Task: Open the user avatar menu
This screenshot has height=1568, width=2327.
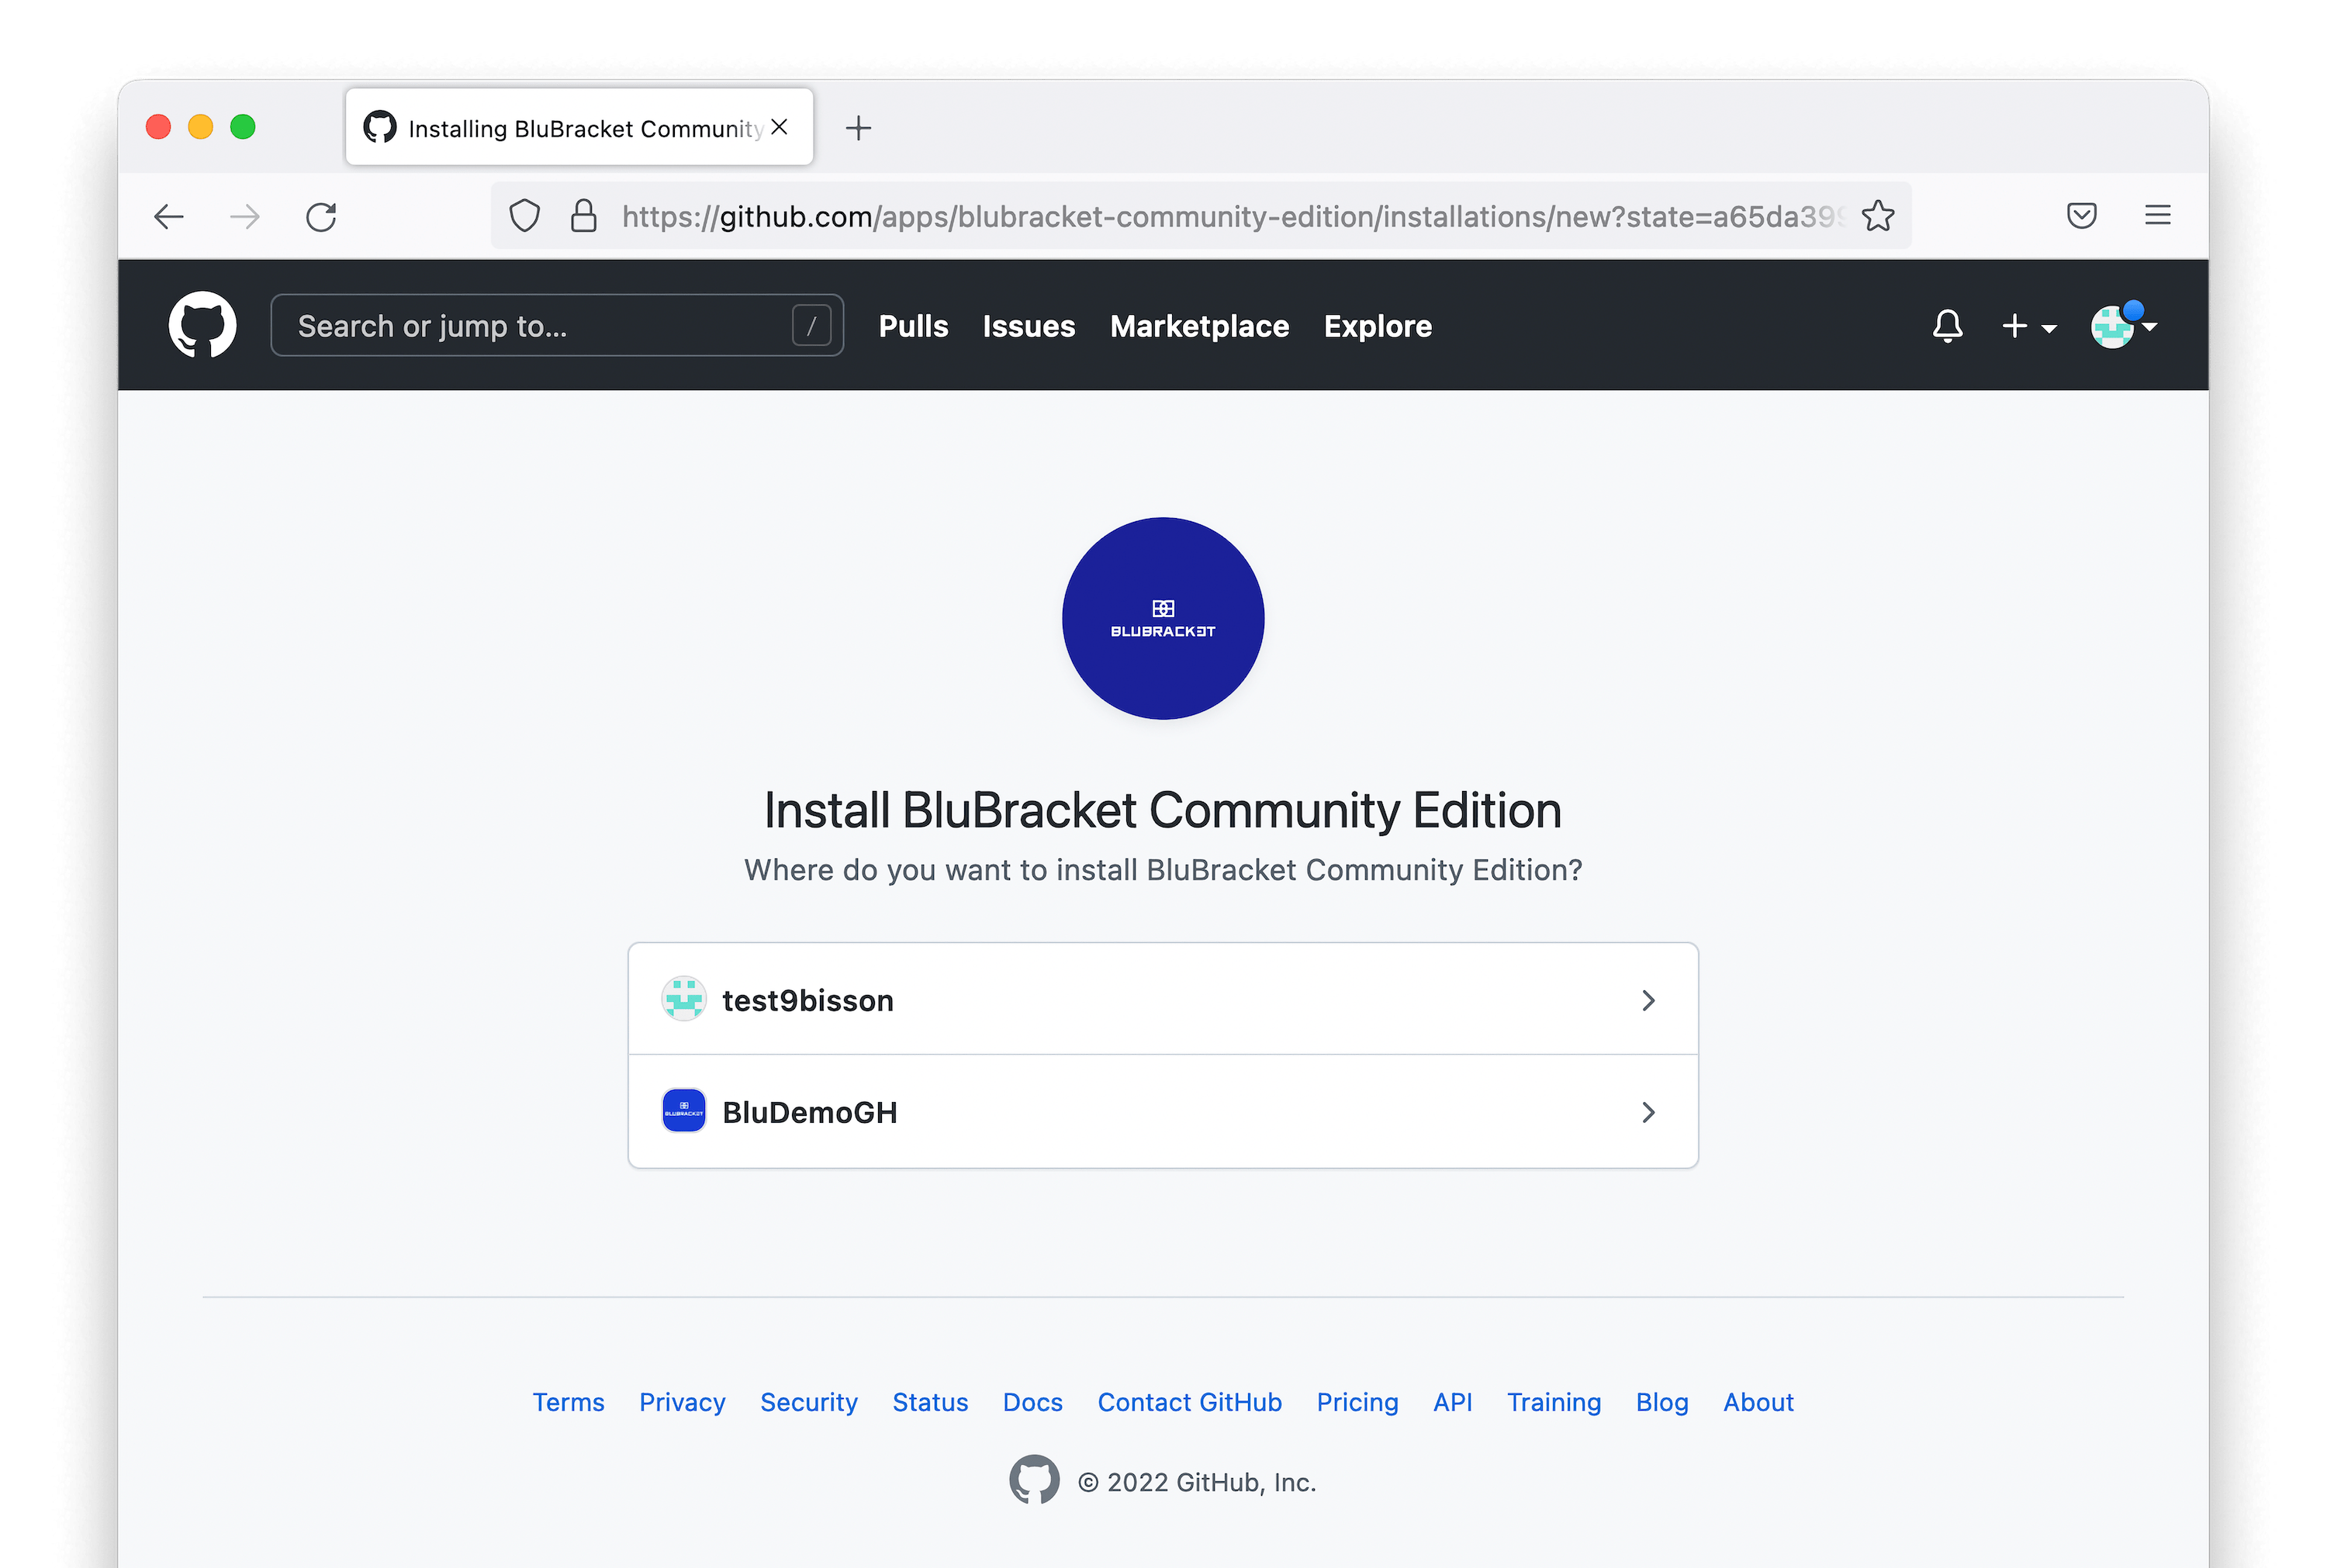Action: [2124, 326]
